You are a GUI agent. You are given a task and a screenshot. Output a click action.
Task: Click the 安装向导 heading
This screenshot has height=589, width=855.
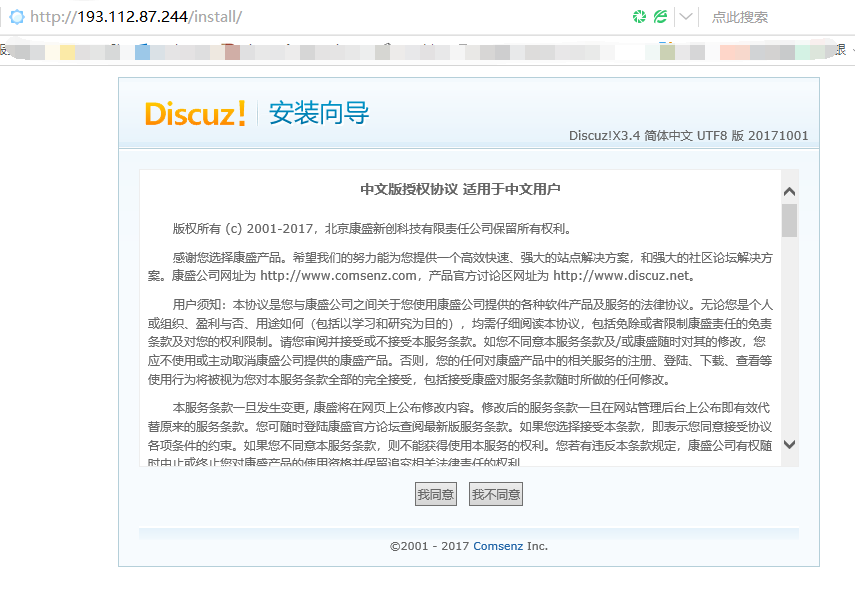coord(319,113)
